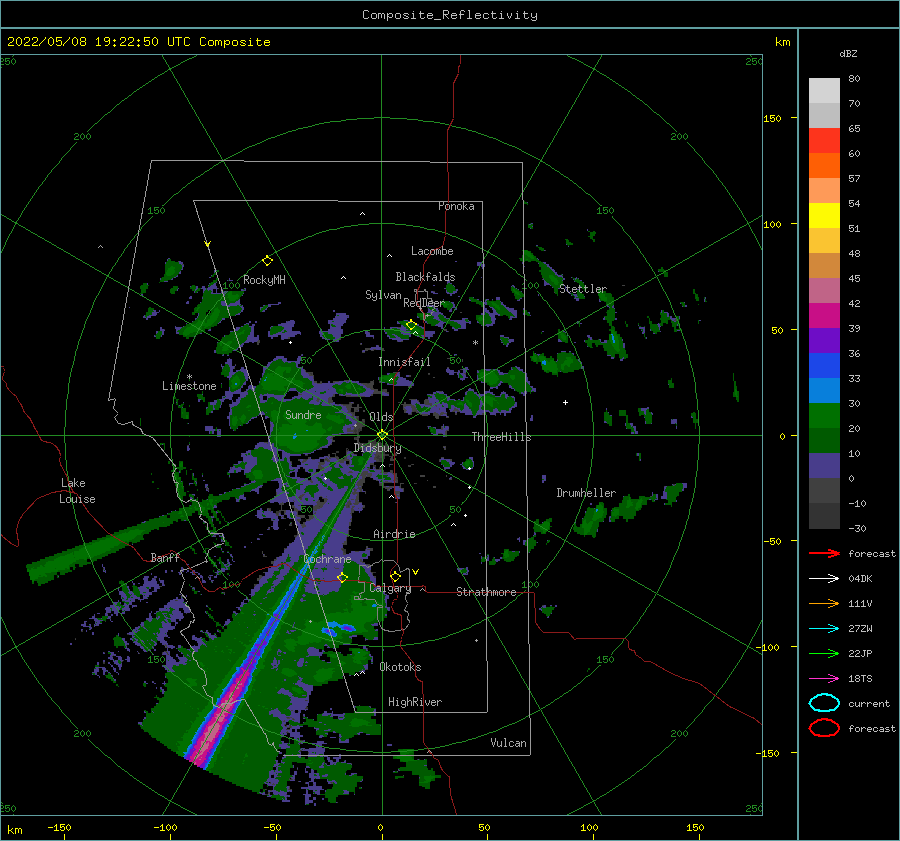Click the RedDeer city label
This screenshot has height=841, width=900.
click(424, 303)
